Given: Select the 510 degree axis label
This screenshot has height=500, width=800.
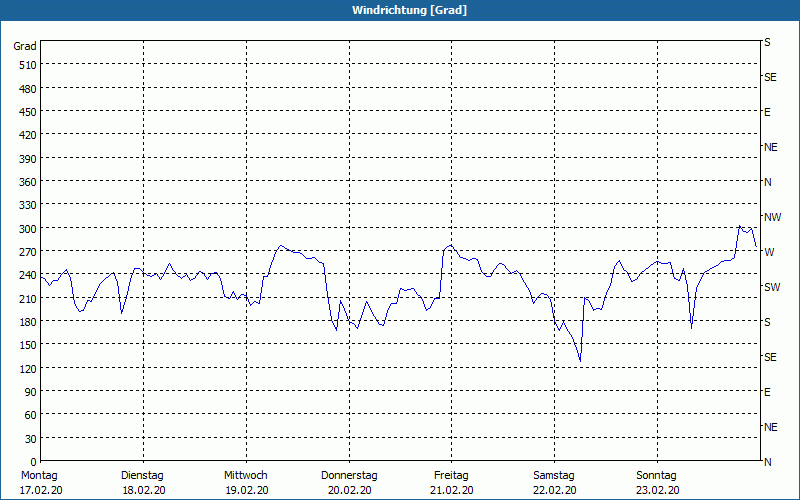Looking at the screenshot, I should pyautogui.click(x=28, y=65).
